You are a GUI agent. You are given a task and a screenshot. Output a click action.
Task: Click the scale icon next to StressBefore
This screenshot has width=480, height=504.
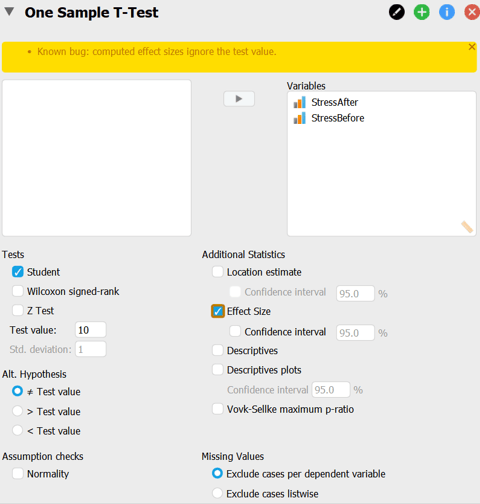tap(299, 118)
